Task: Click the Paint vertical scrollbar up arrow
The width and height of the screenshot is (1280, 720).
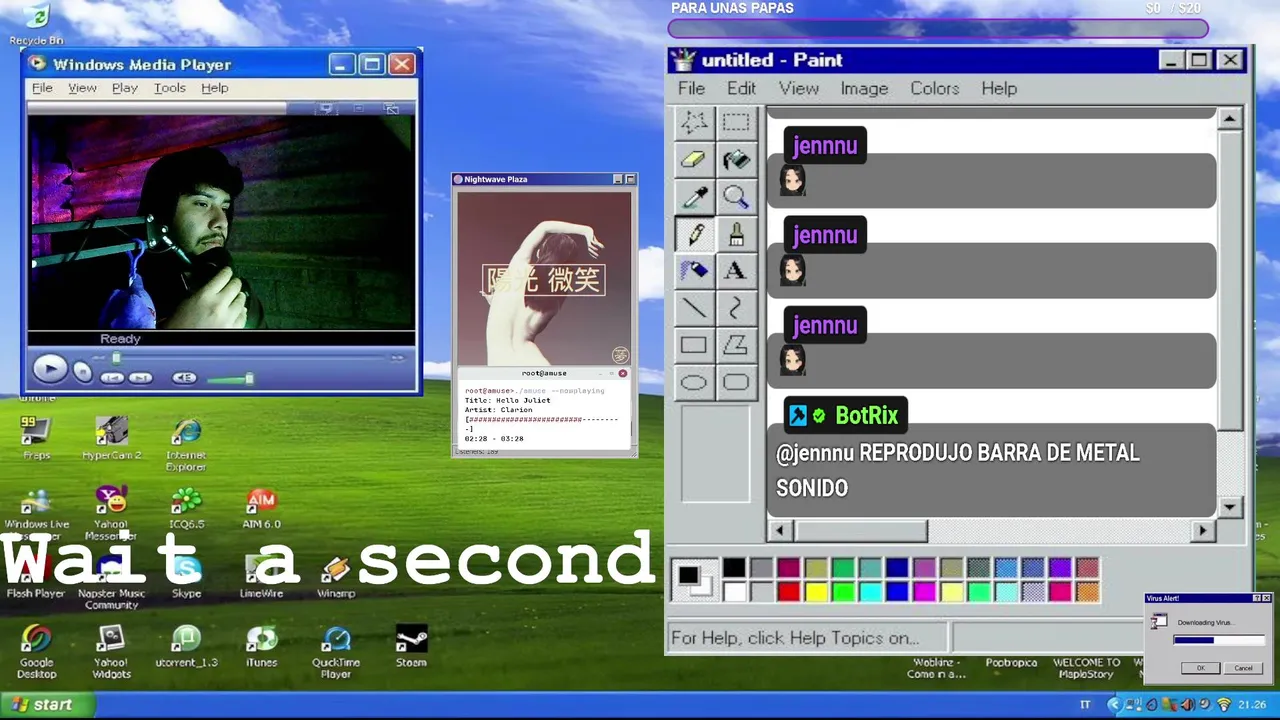Action: click(x=1229, y=118)
